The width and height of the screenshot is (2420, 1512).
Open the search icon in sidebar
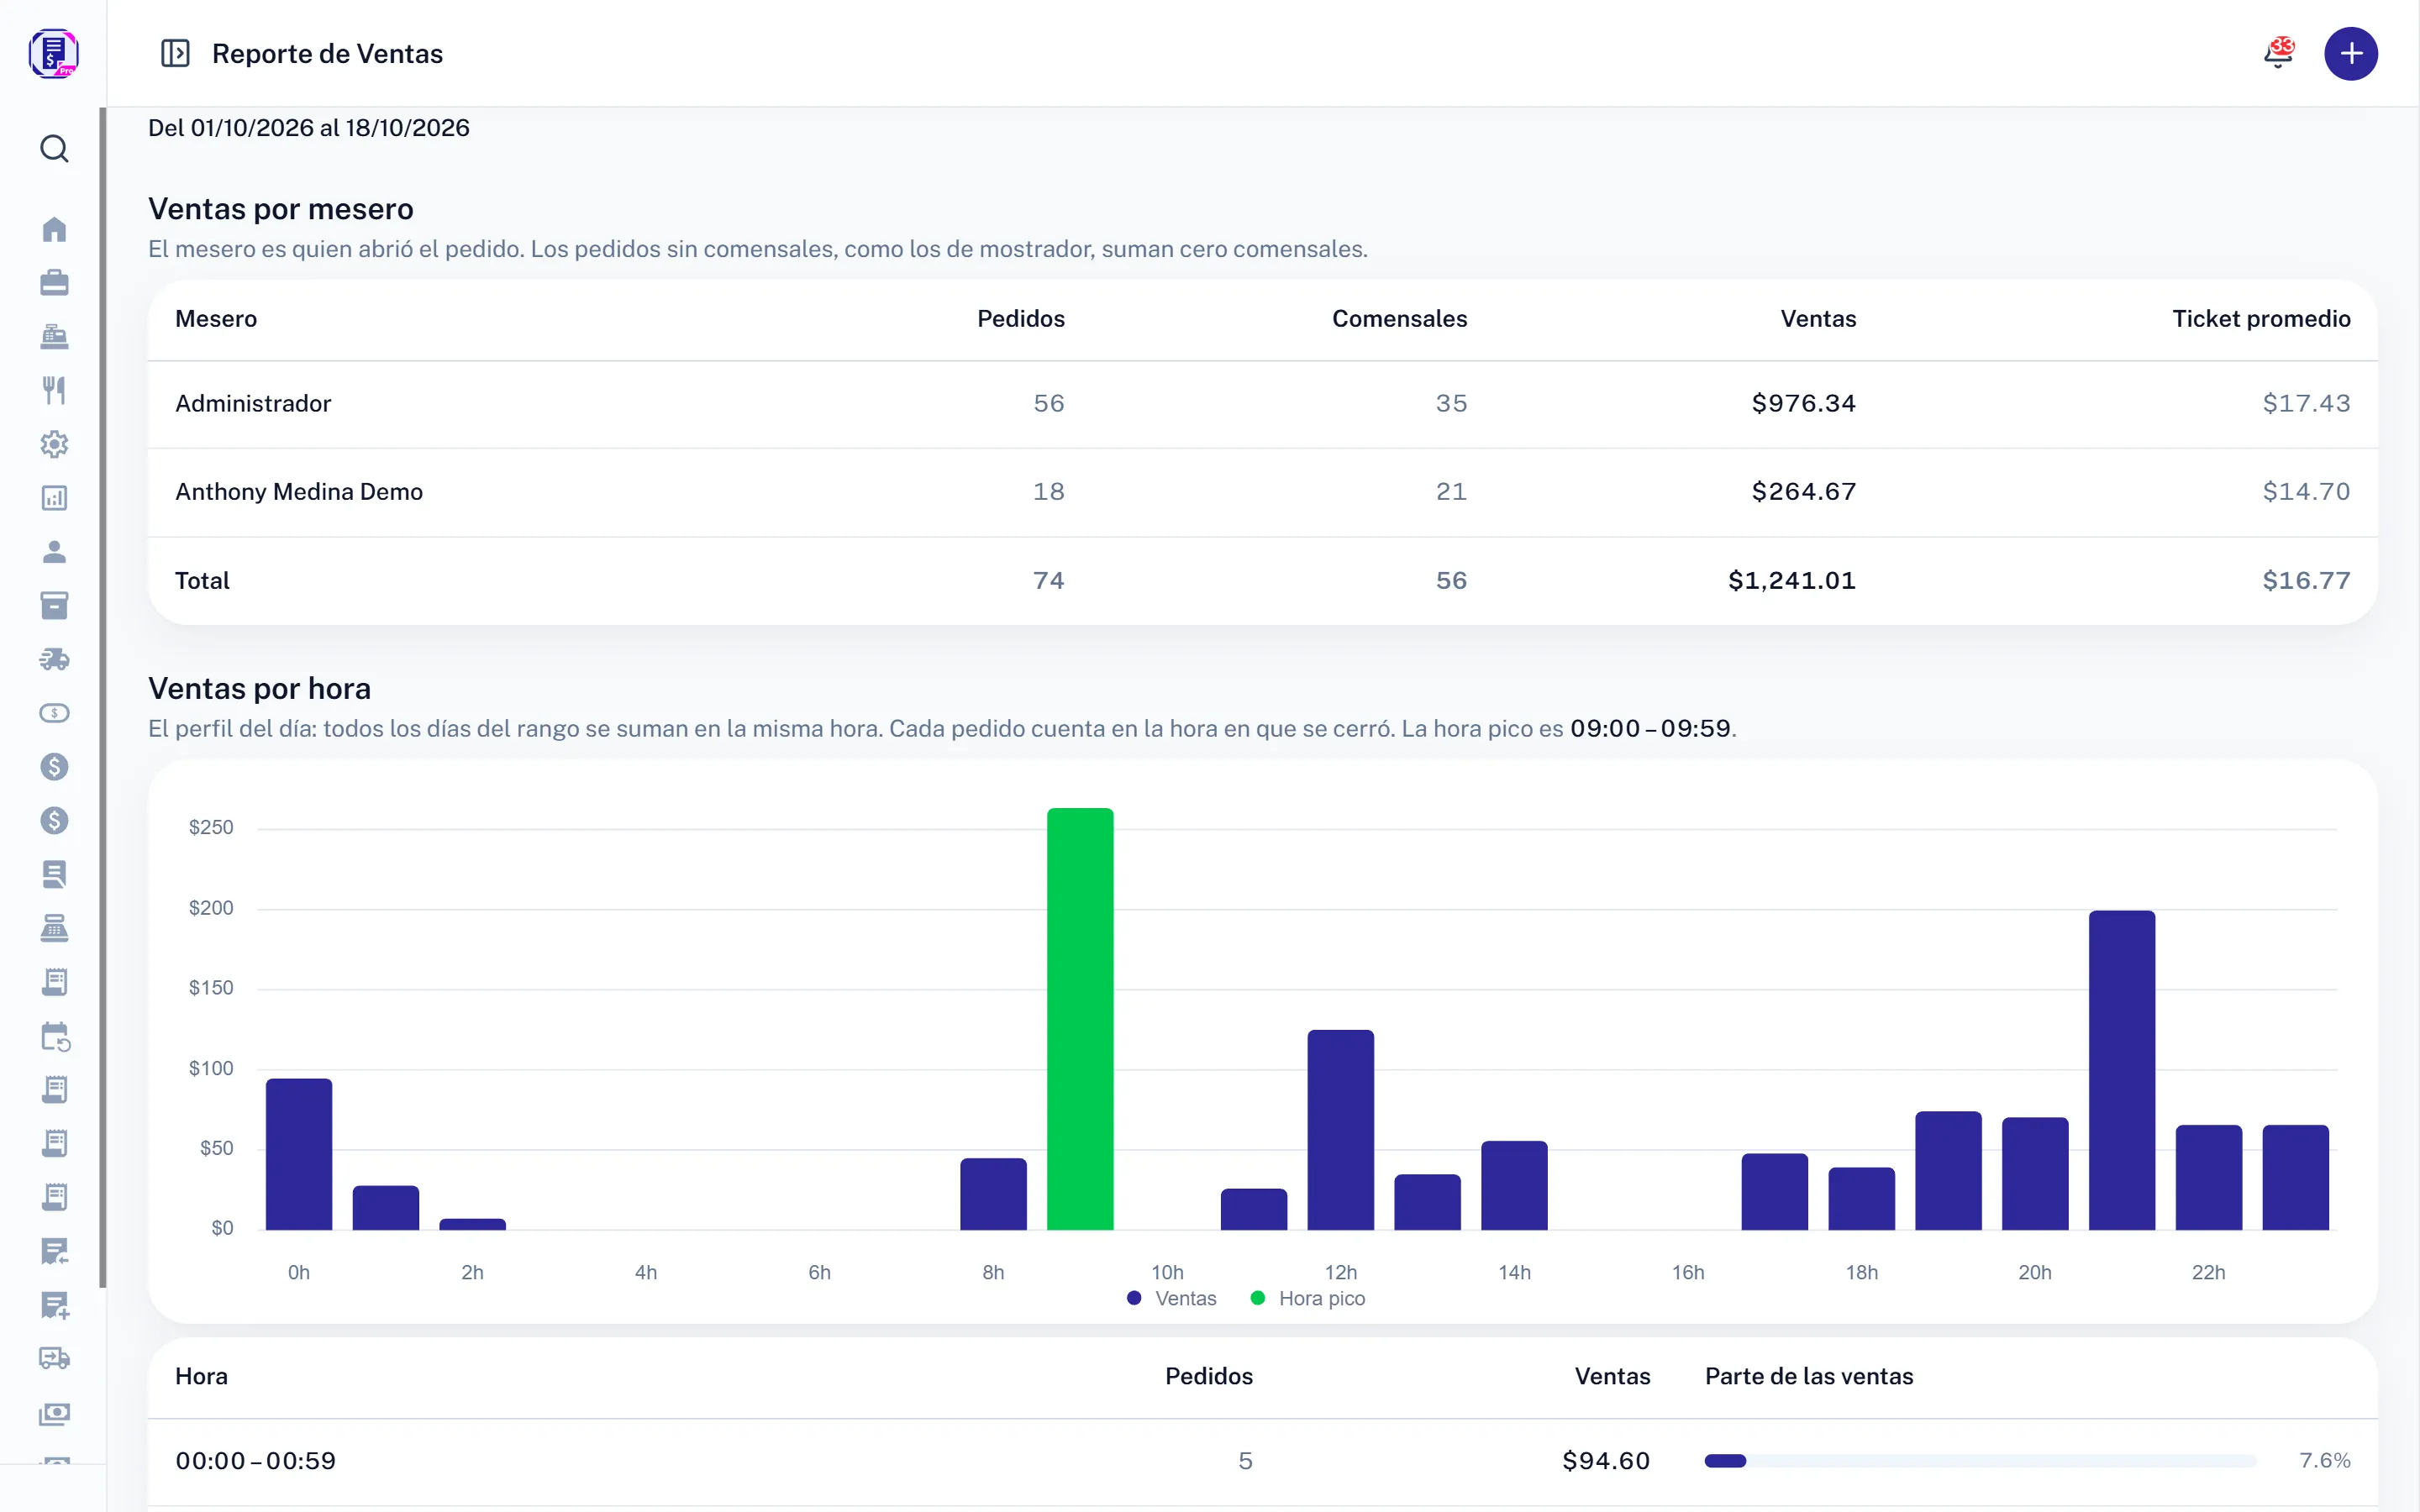[x=54, y=149]
